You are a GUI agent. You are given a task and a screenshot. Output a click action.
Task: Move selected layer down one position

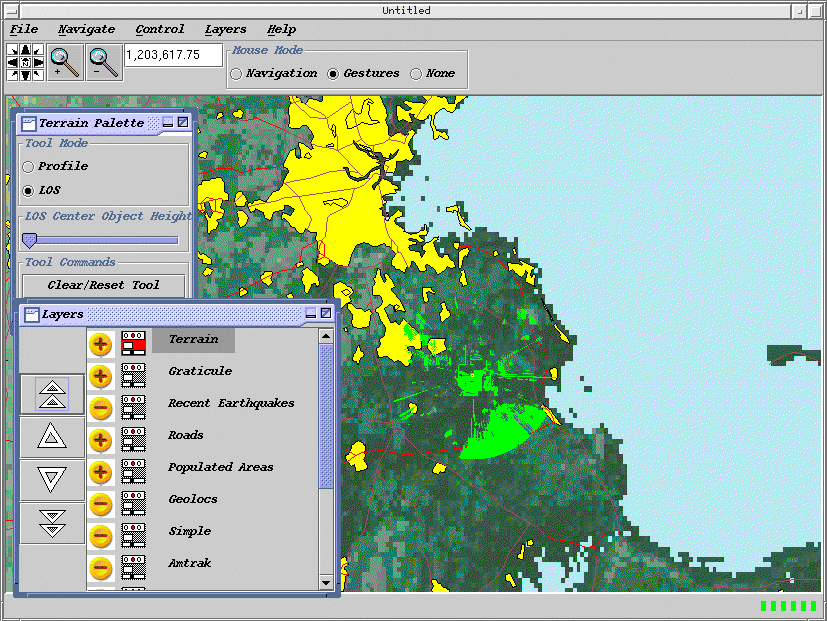[52, 480]
